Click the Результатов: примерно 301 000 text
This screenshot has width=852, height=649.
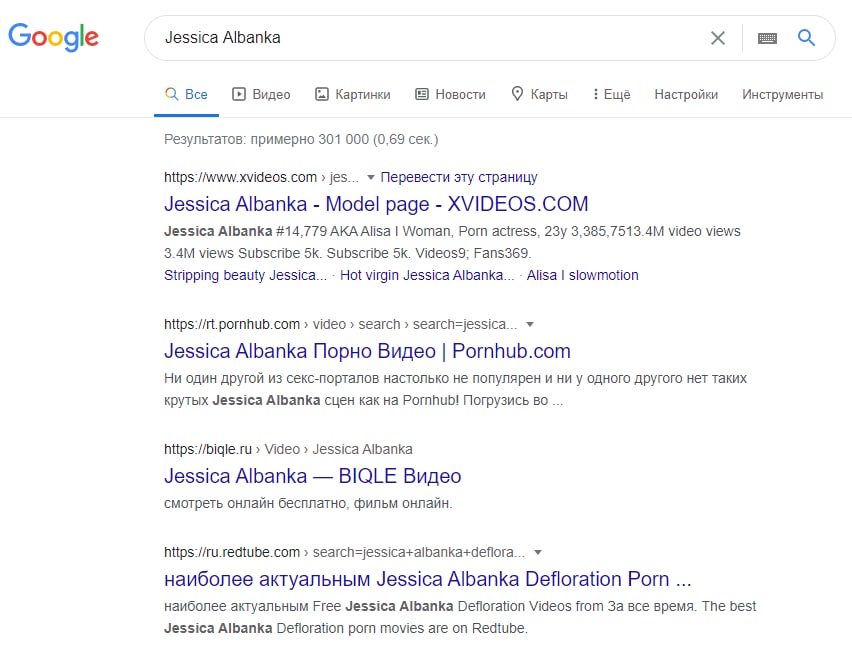coord(301,139)
